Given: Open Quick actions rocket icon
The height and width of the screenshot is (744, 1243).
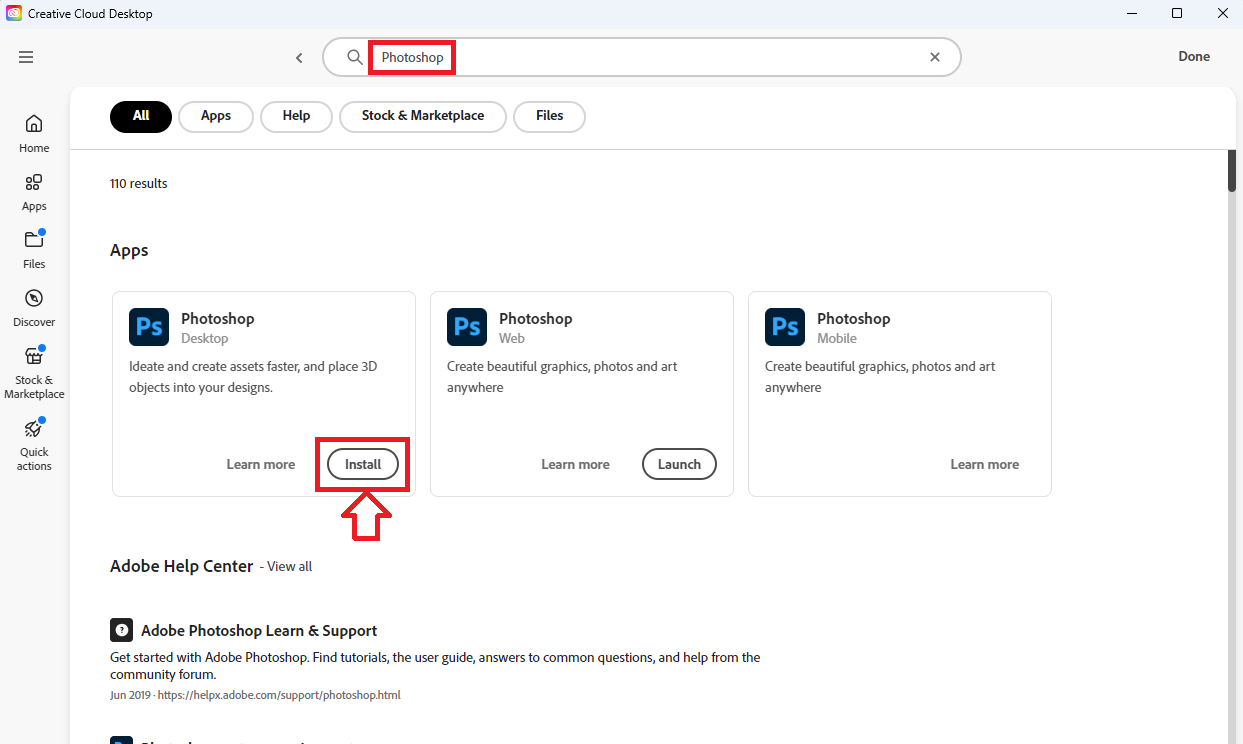Looking at the screenshot, I should pyautogui.click(x=34, y=428).
